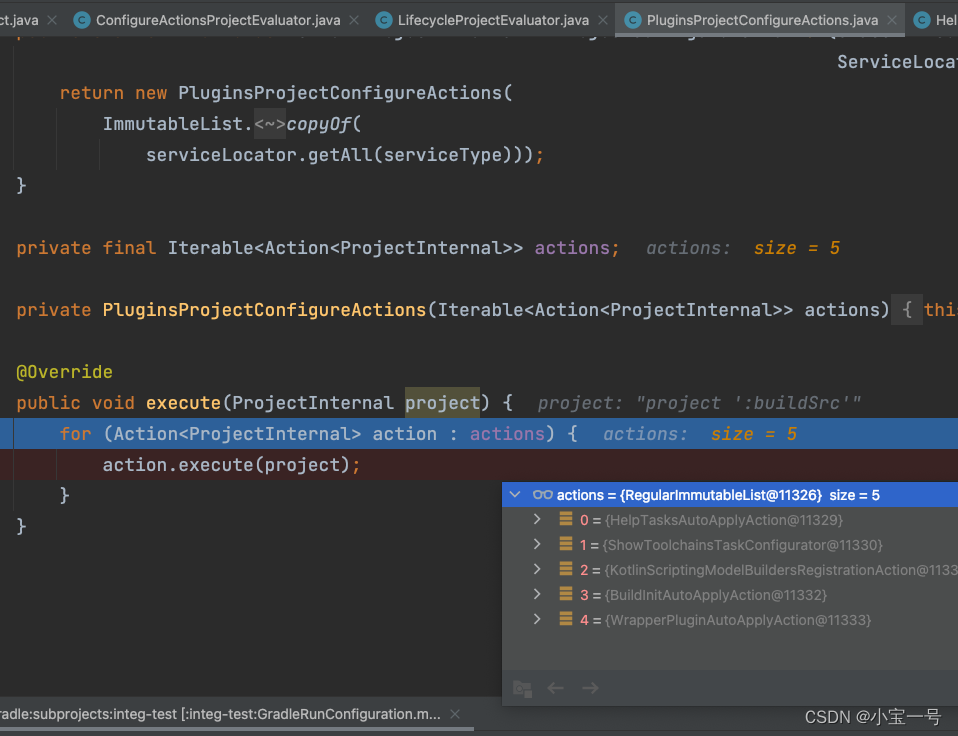Click the highlighted project parameter in execute
Viewport: 958px width, 736px height.
pos(442,403)
